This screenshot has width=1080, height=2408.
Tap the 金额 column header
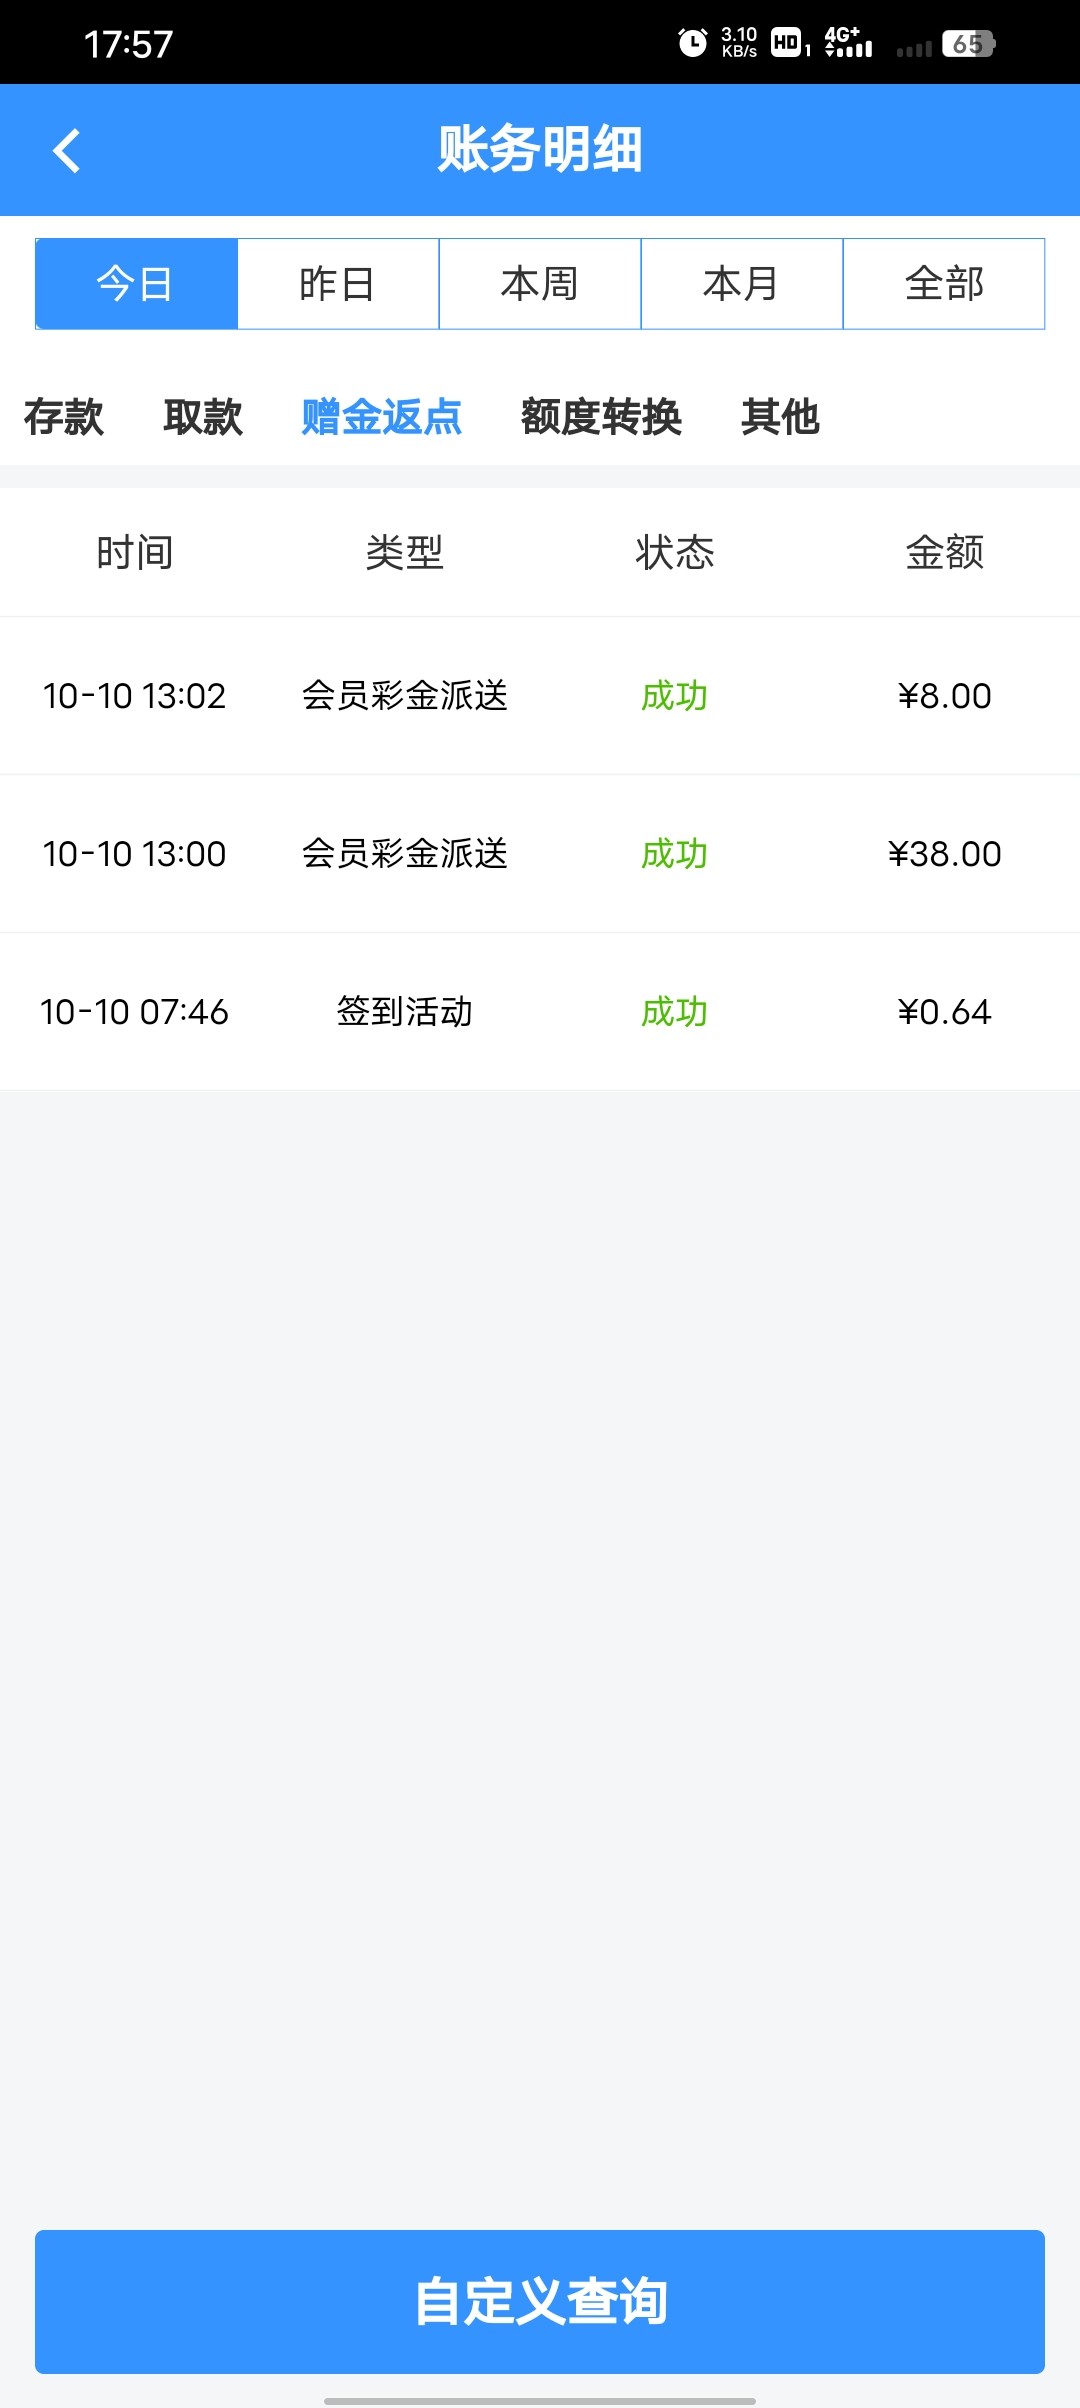tap(944, 552)
